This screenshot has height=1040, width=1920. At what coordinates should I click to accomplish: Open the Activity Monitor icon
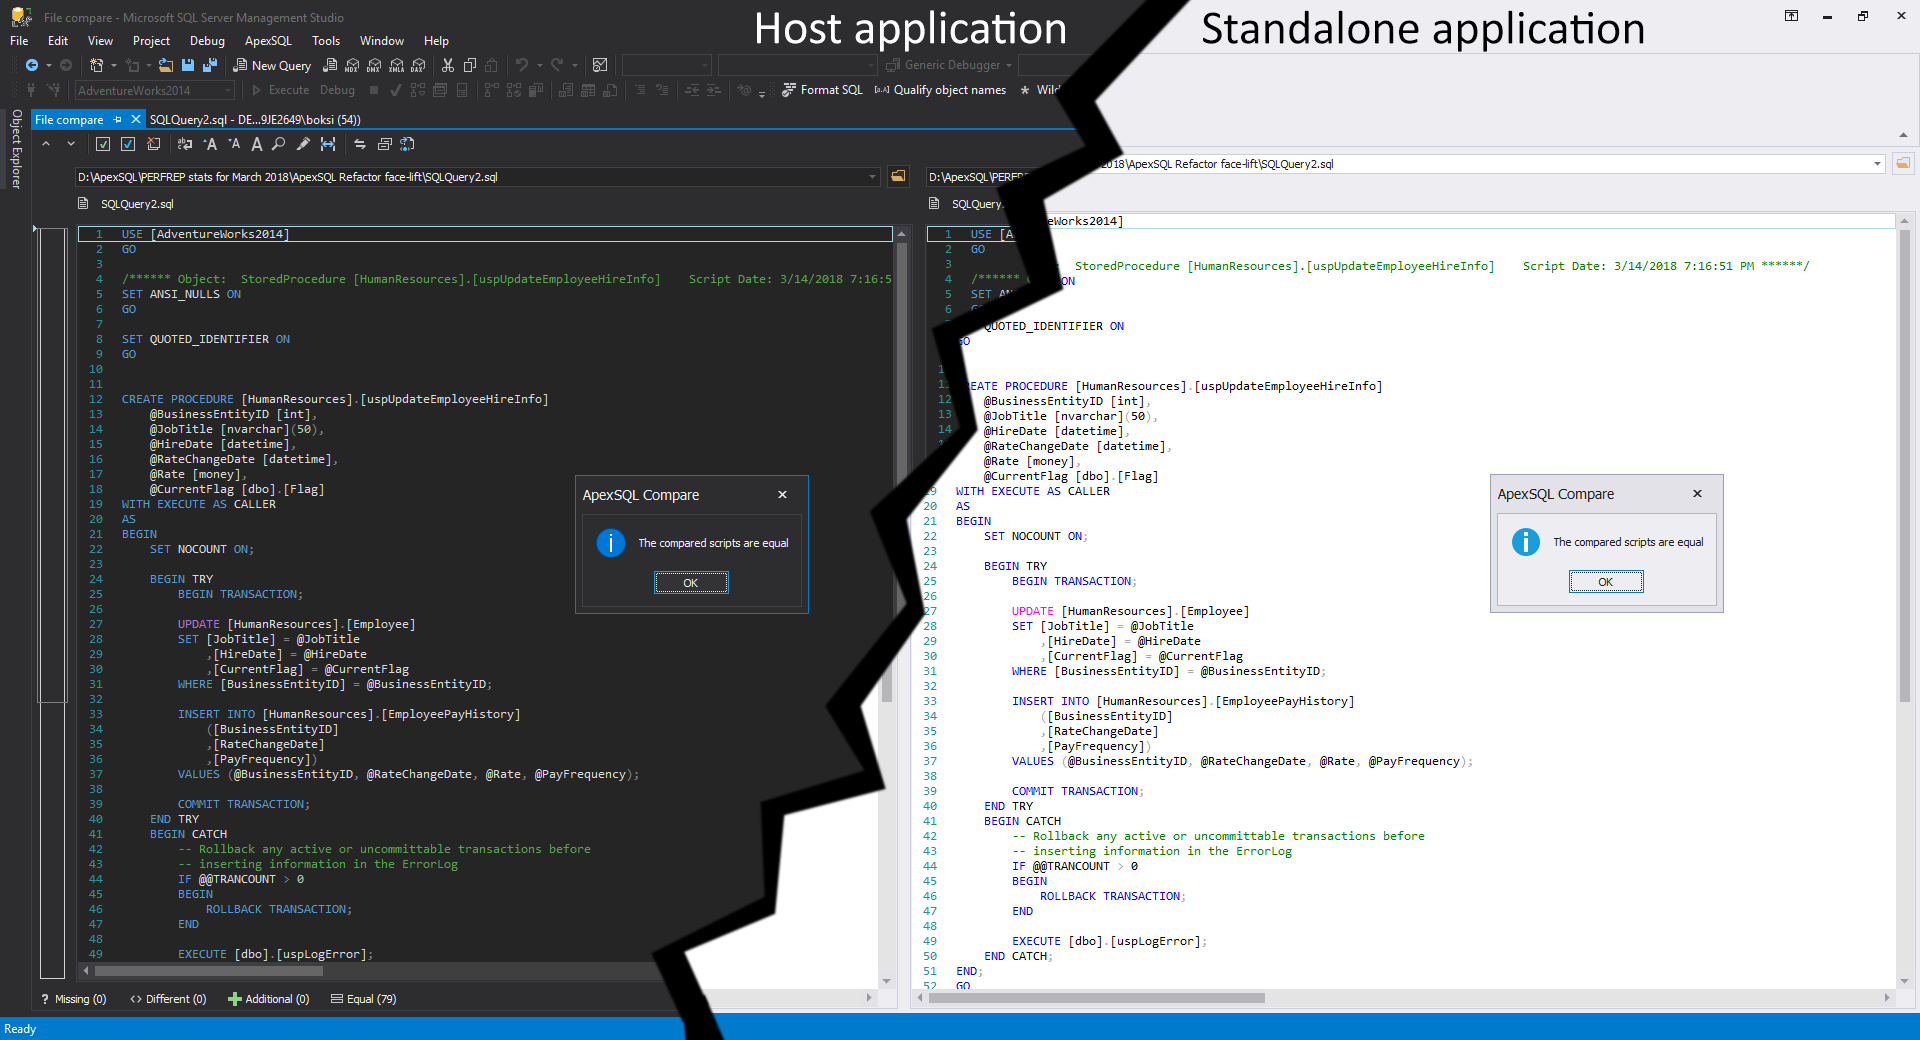[600, 65]
